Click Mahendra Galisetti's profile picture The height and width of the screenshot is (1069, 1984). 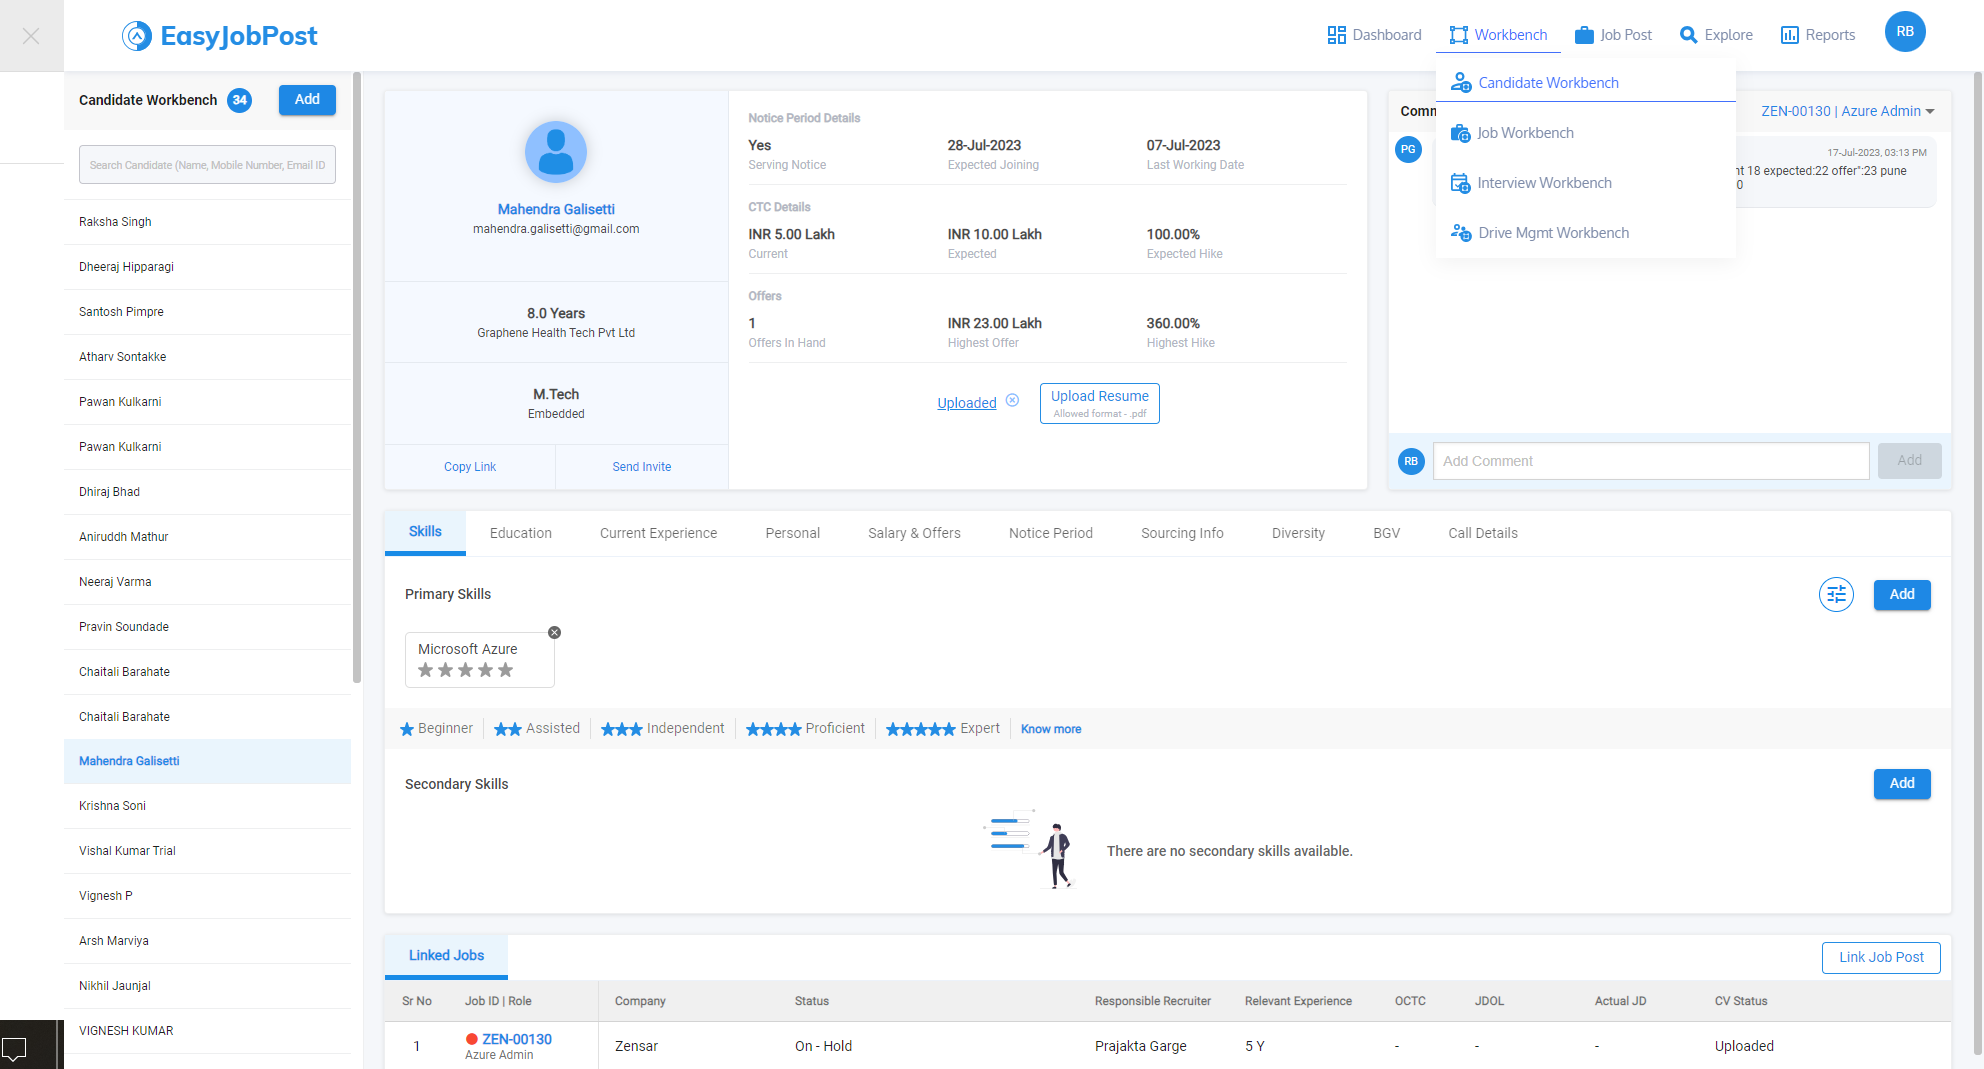point(556,152)
